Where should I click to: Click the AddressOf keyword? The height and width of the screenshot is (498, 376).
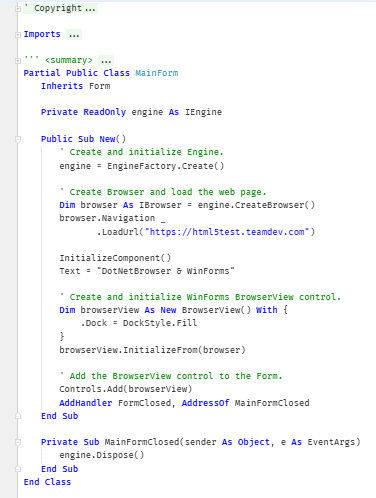(205, 403)
